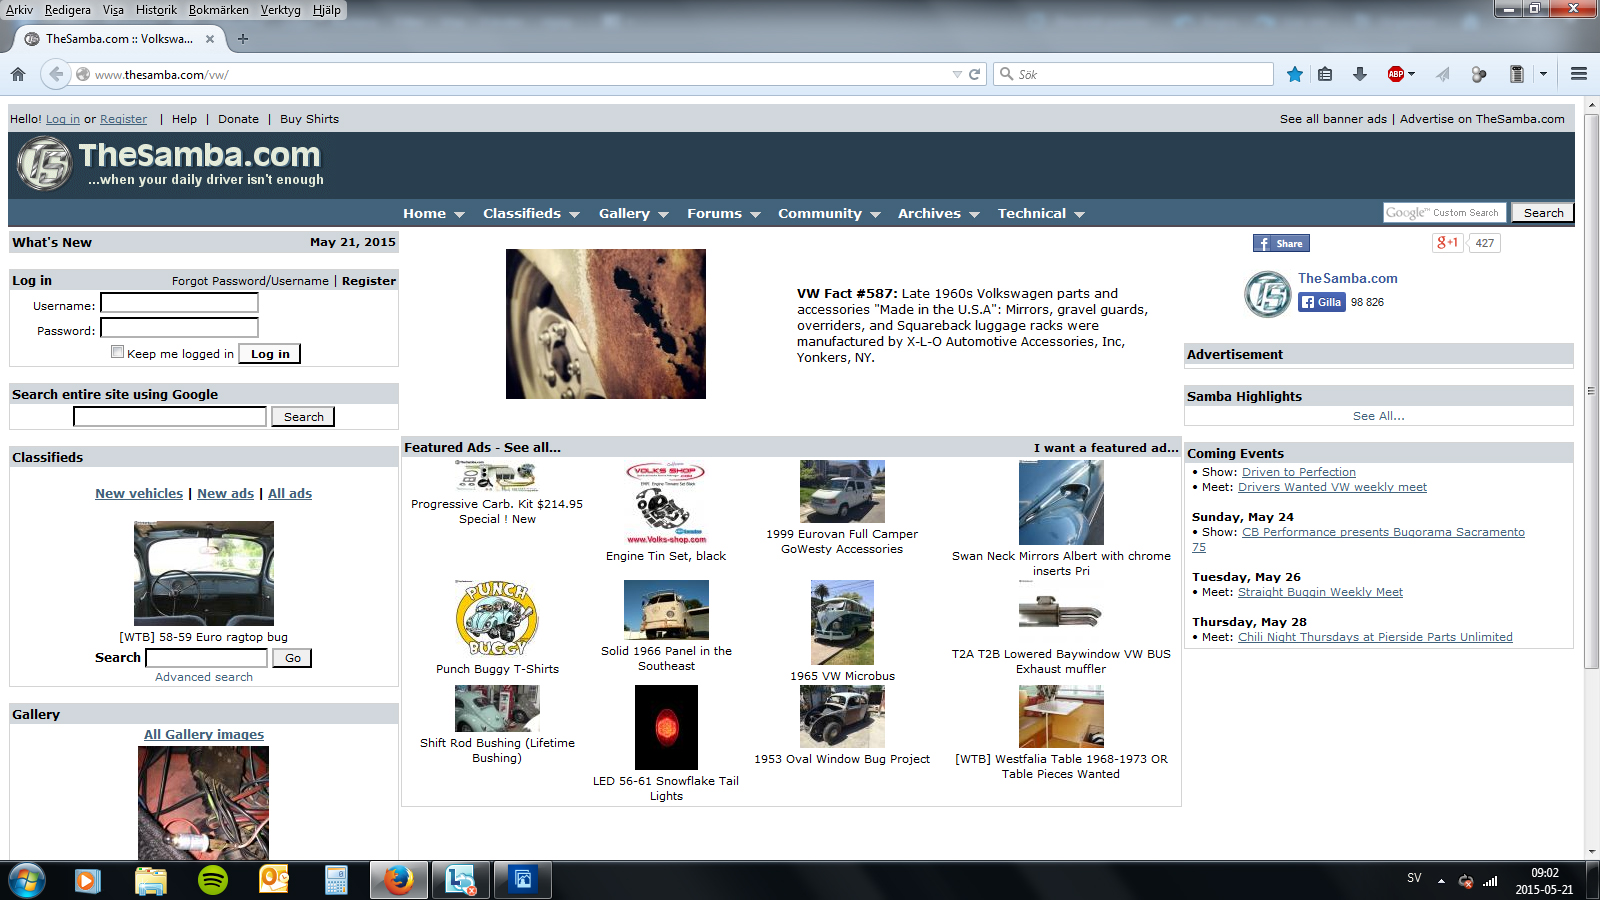Click the Facebook Share button

(1281, 243)
